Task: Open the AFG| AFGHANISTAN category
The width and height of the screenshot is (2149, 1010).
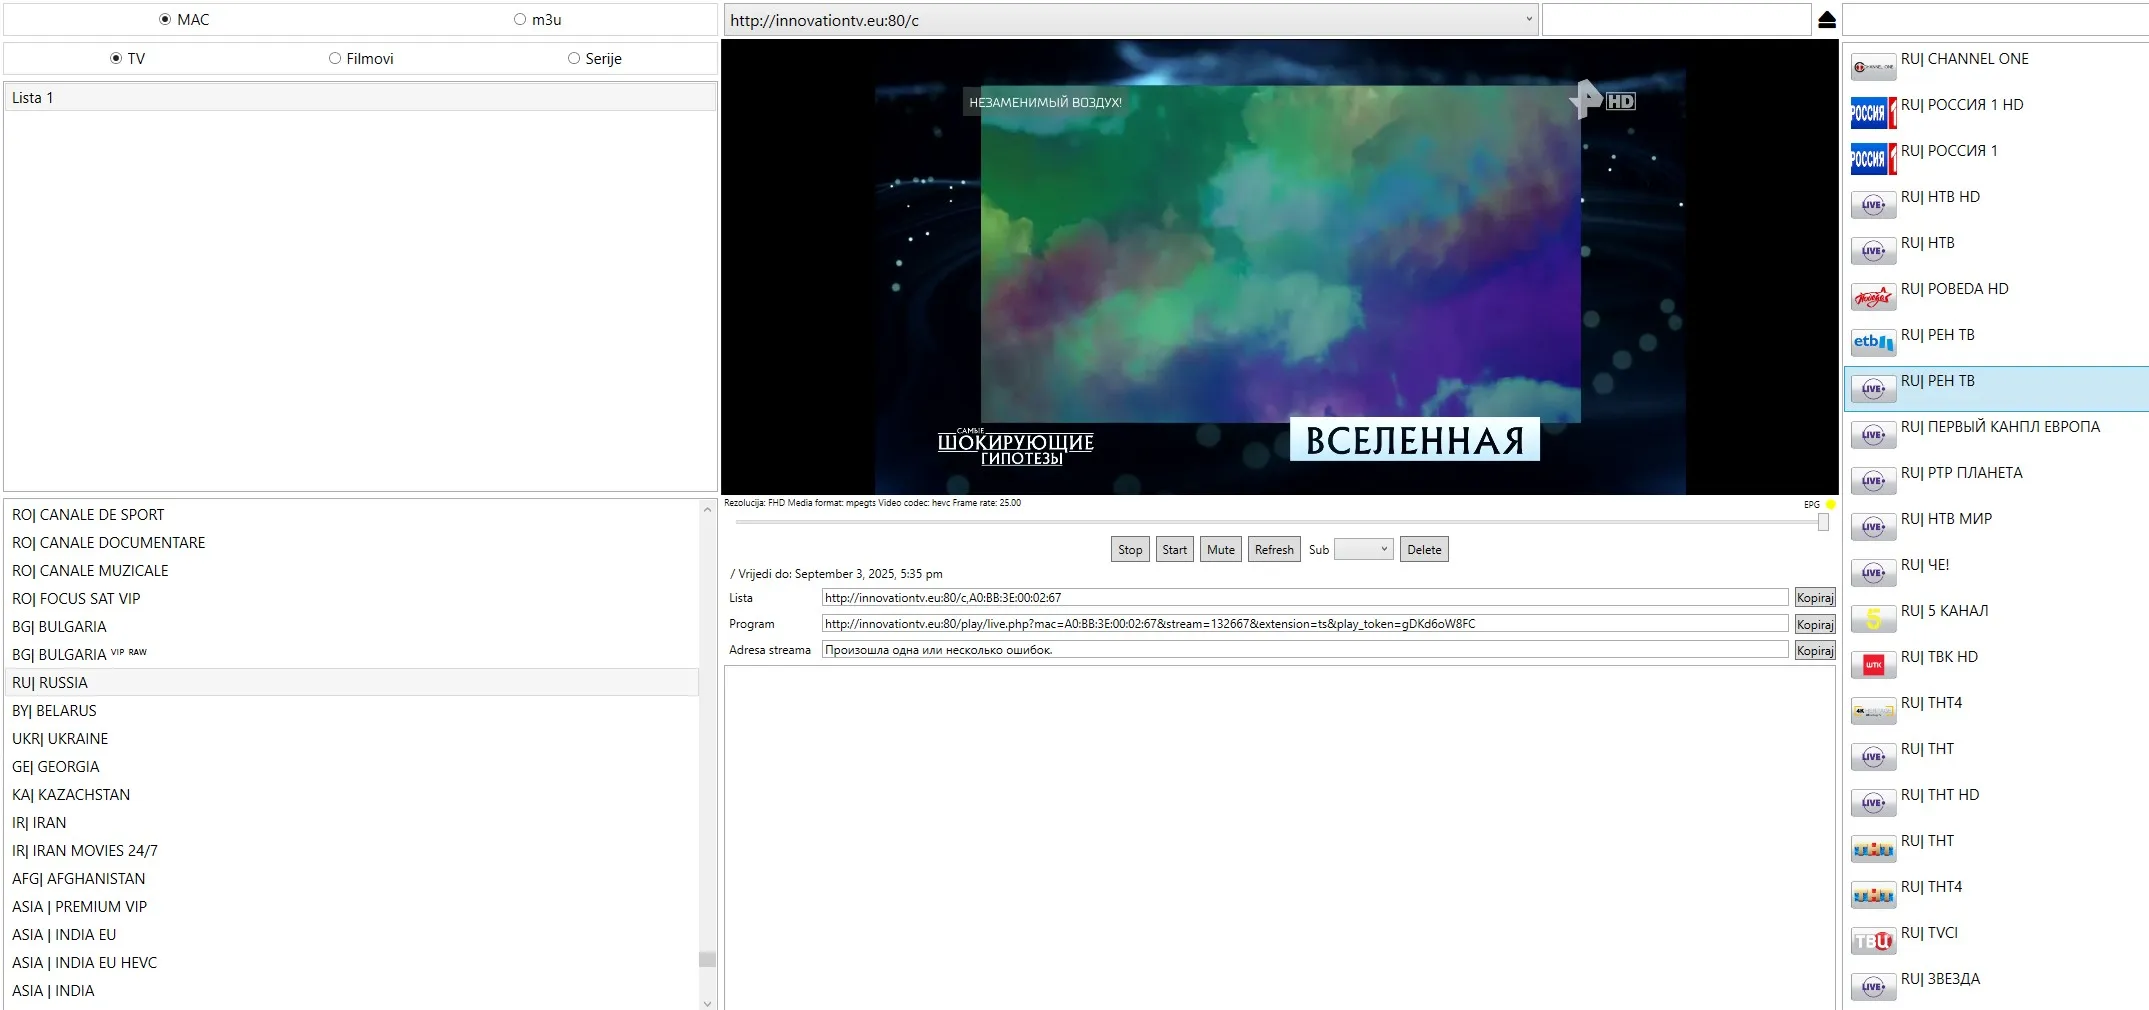Action: point(352,878)
